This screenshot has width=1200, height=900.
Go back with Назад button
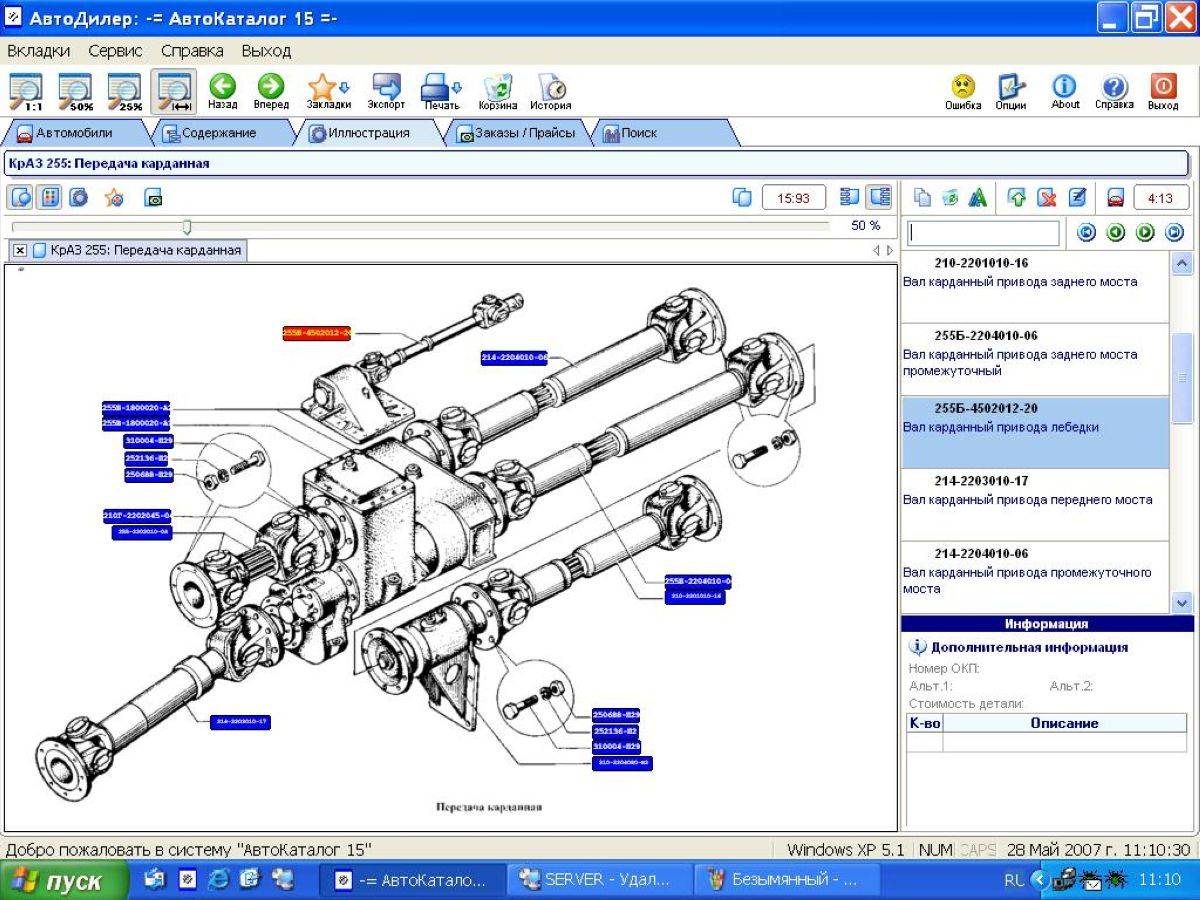222,91
